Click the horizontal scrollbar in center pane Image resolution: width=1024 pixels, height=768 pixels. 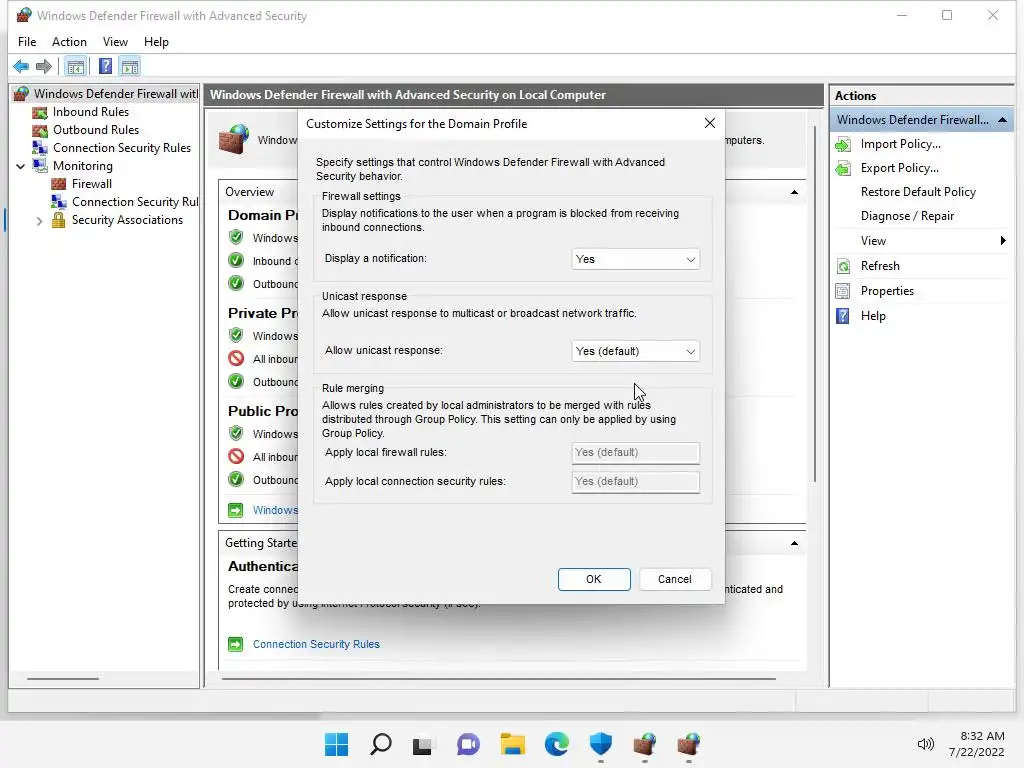click(499, 679)
